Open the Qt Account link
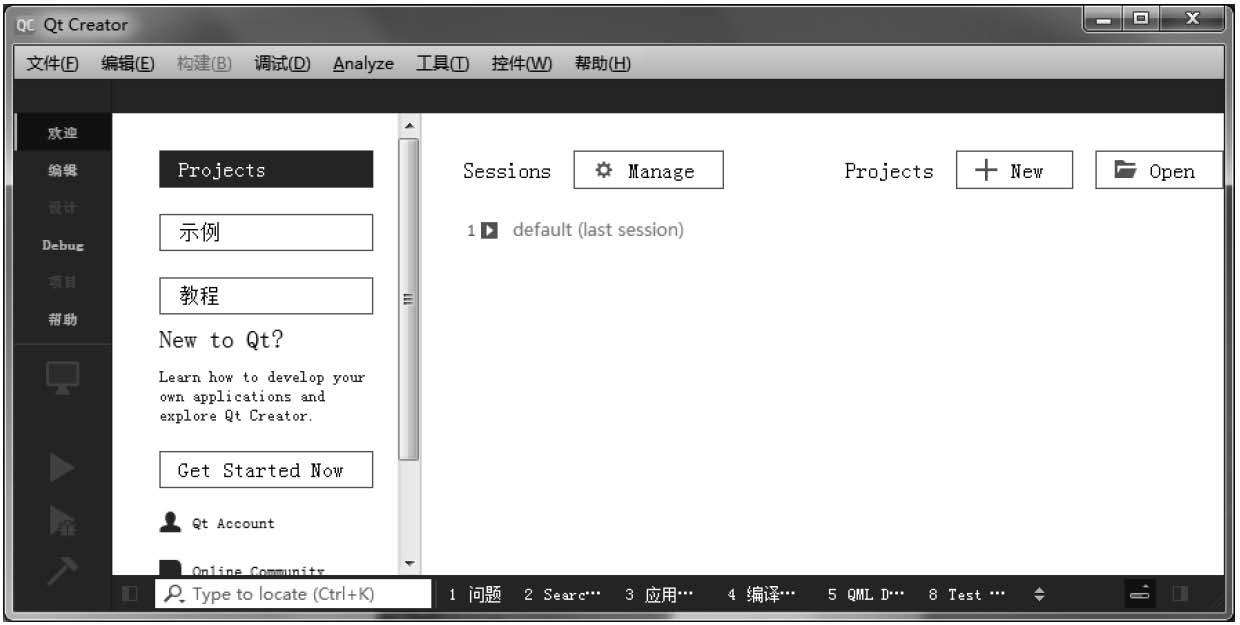 pos(218,523)
